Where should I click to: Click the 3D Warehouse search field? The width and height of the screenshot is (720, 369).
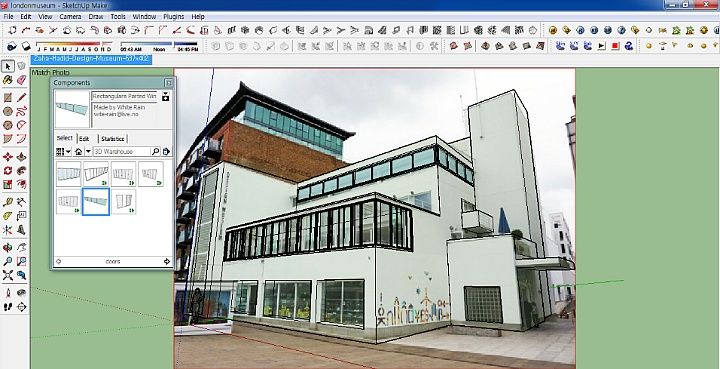coord(121,151)
